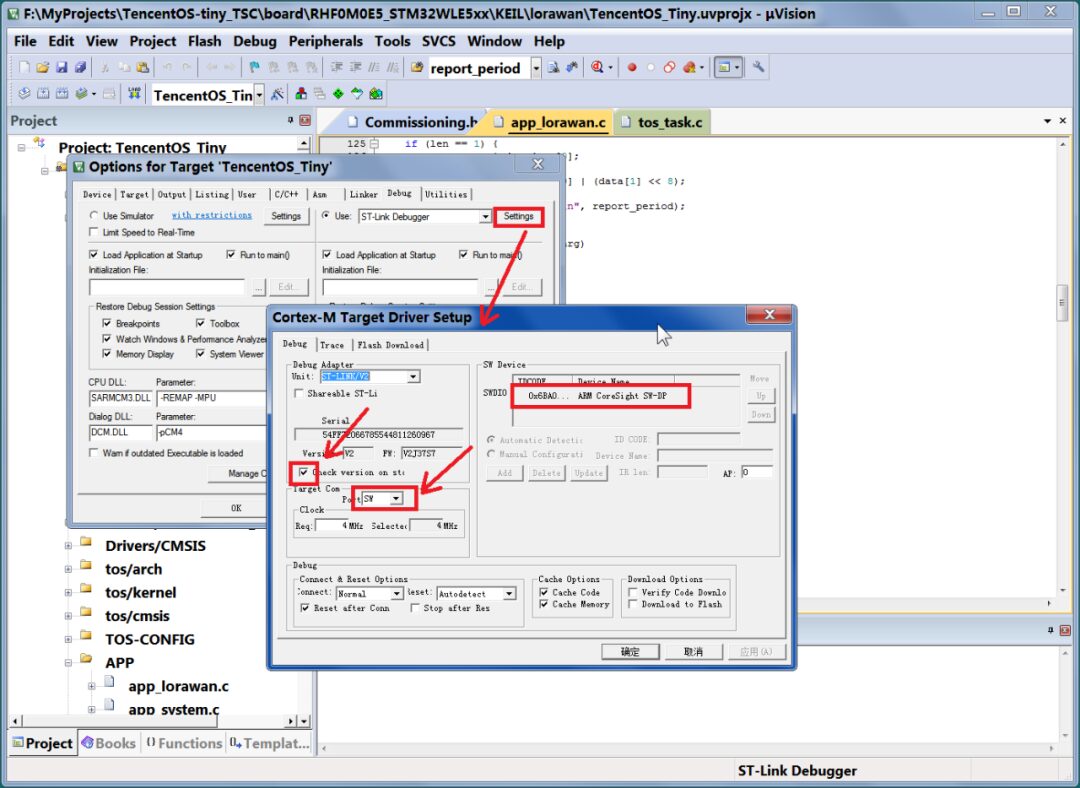Open the TencentOS_Tiny target dropdown
The height and width of the screenshot is (788, 1080).
(x=259, y=95)
